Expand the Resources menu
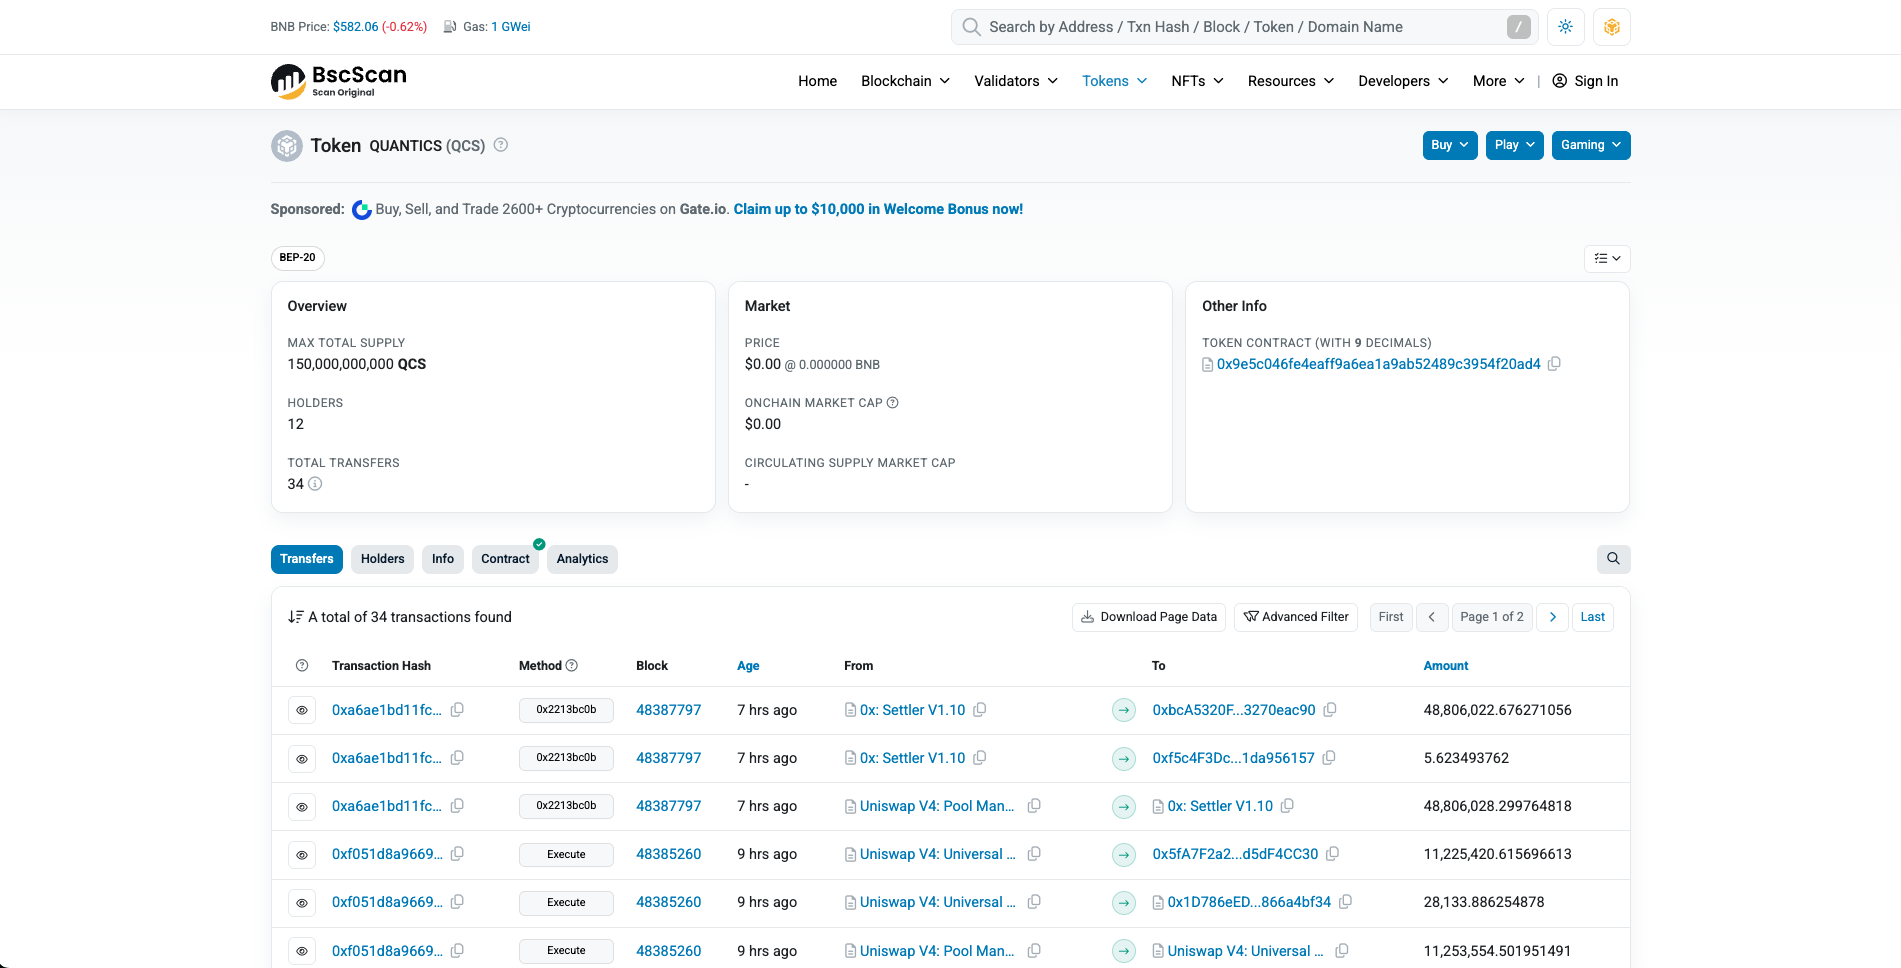 pos(1290,81)
